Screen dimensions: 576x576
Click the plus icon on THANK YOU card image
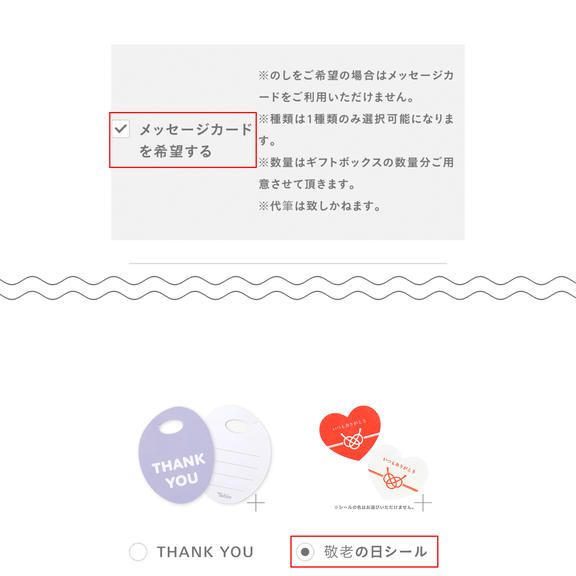[256, 503]
